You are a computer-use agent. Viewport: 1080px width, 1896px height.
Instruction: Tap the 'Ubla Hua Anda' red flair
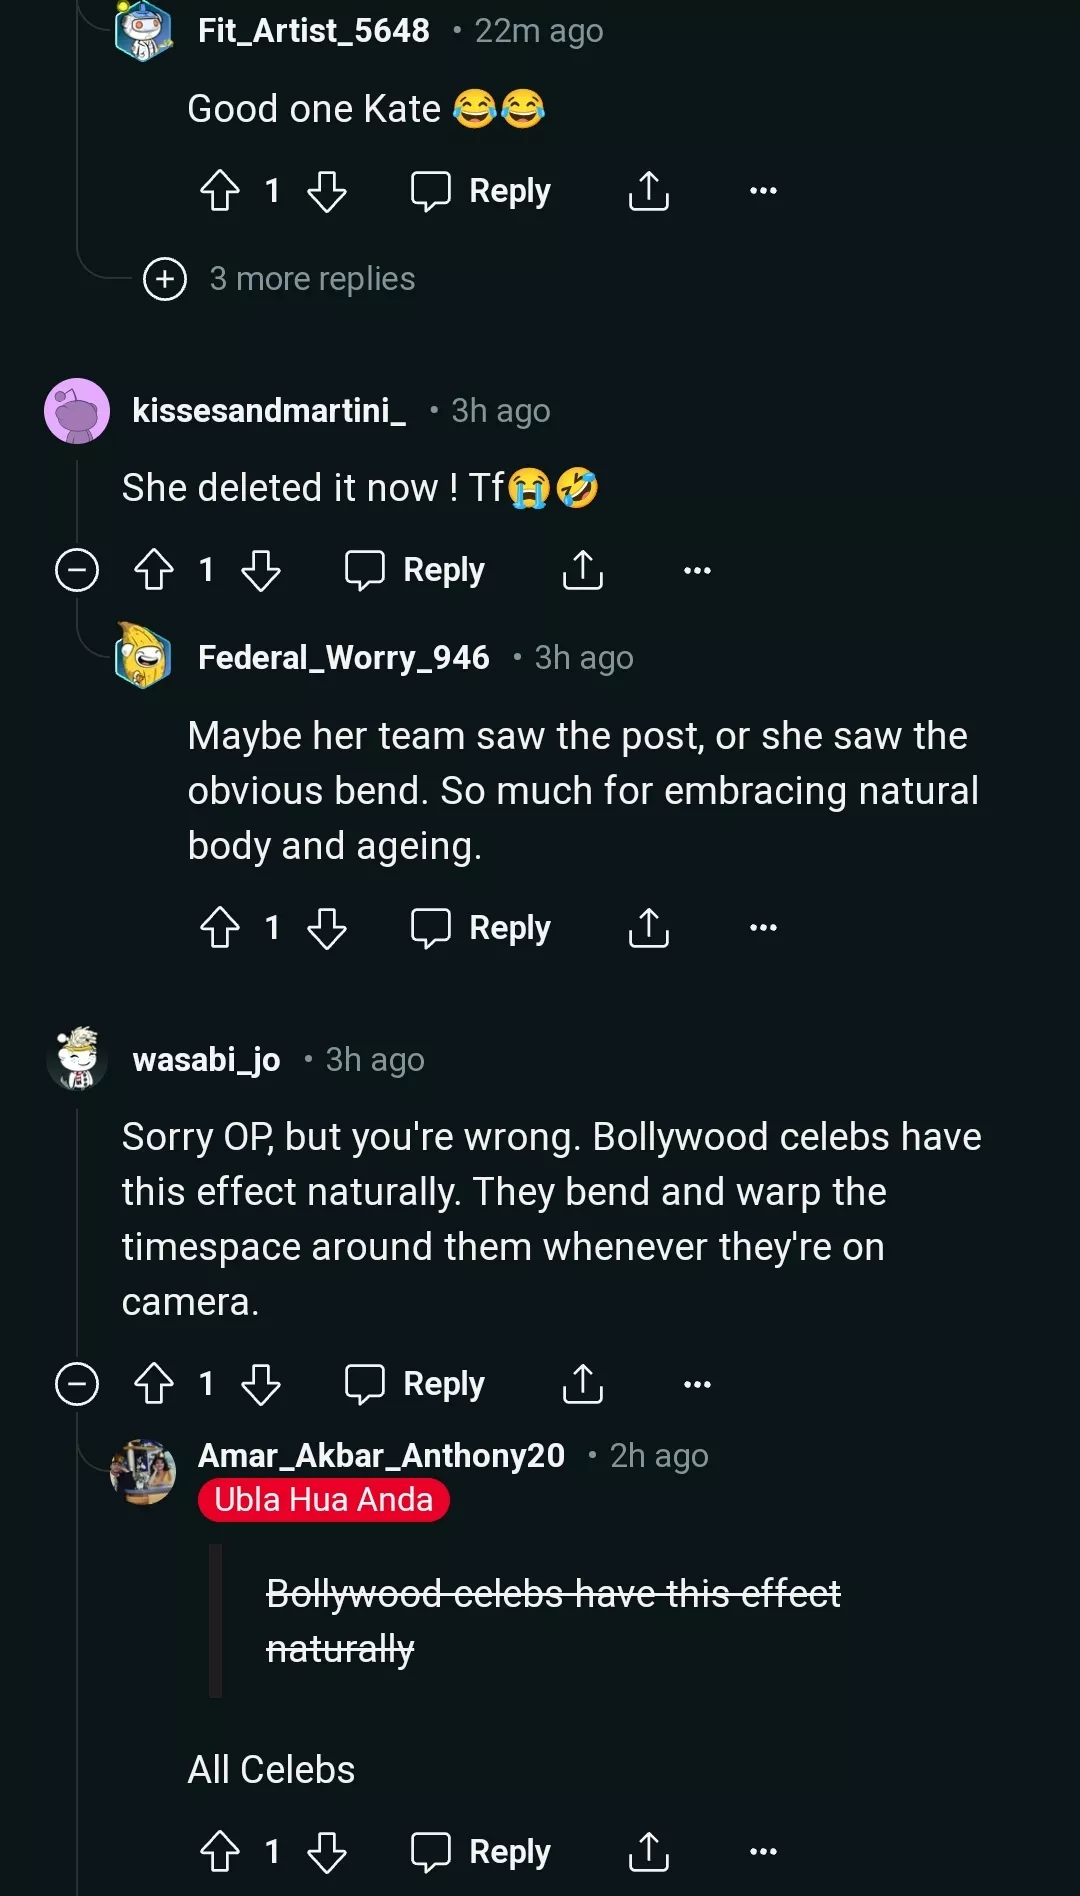[x=323, y=1500]
